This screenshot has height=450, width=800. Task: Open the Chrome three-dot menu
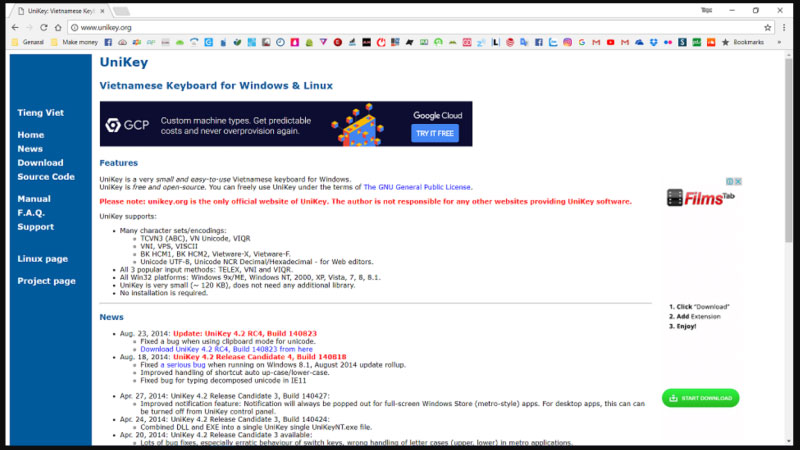coord(784,27)
